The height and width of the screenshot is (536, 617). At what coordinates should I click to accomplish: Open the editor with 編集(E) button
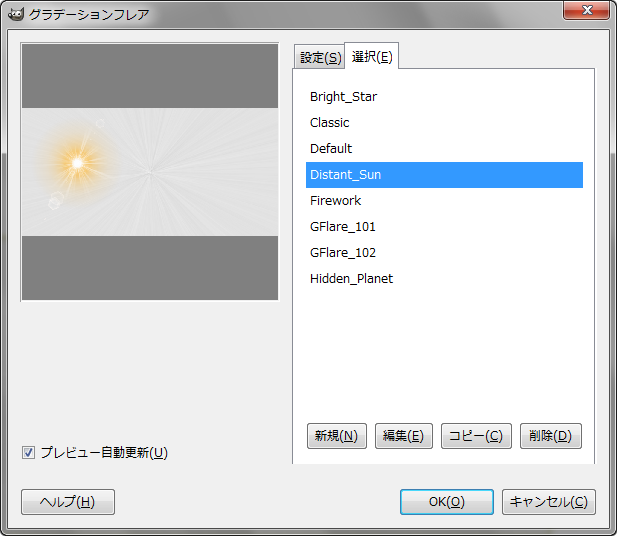tap(403, 436)
